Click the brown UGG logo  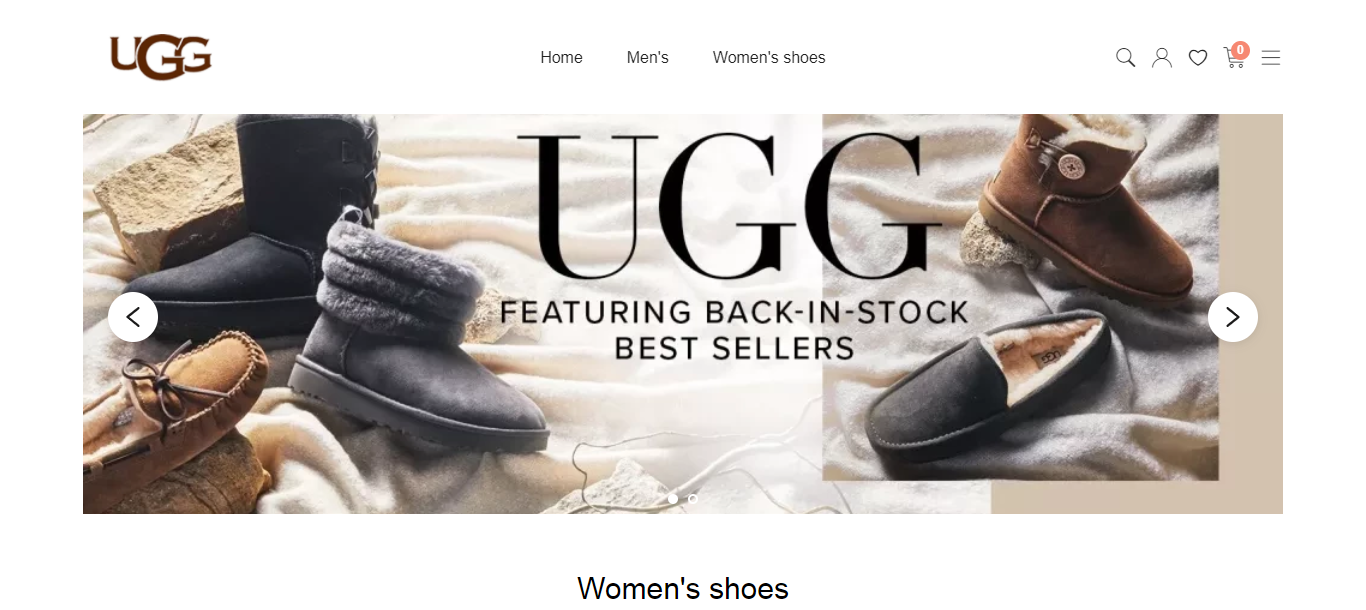tap(161, 57)
